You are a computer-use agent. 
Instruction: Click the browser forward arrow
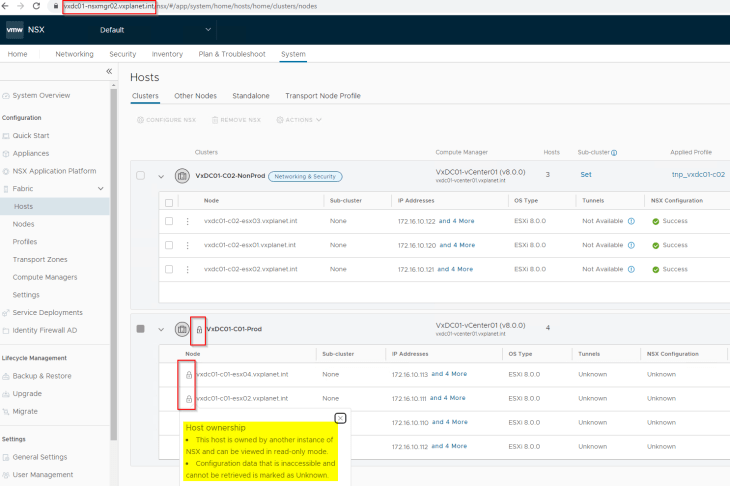(20, 6)
